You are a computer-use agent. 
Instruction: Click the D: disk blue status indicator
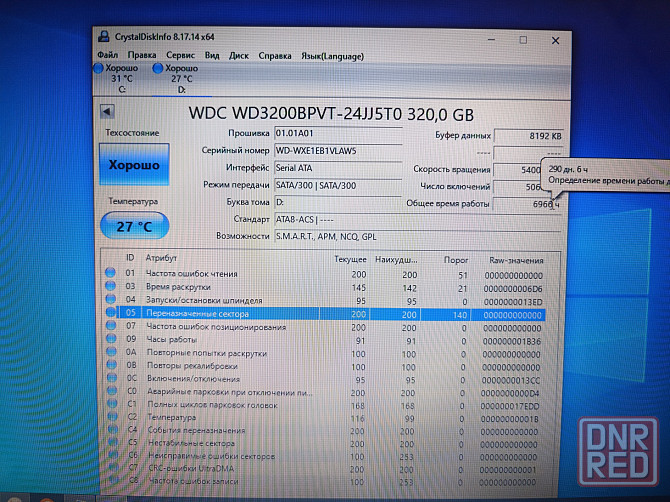158,68
